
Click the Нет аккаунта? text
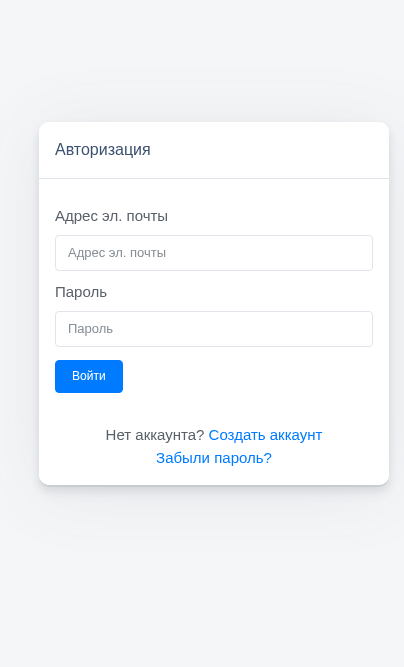(x=155, y=435)
